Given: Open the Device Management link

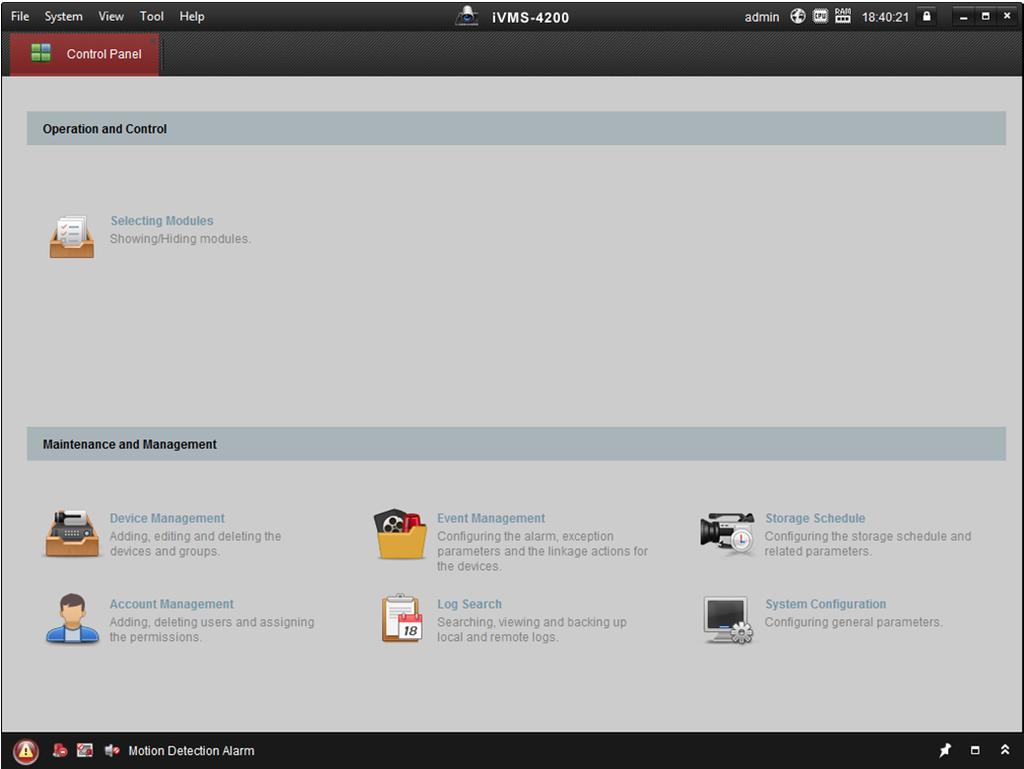Looking at the screenshot, I should coord(167,518).
